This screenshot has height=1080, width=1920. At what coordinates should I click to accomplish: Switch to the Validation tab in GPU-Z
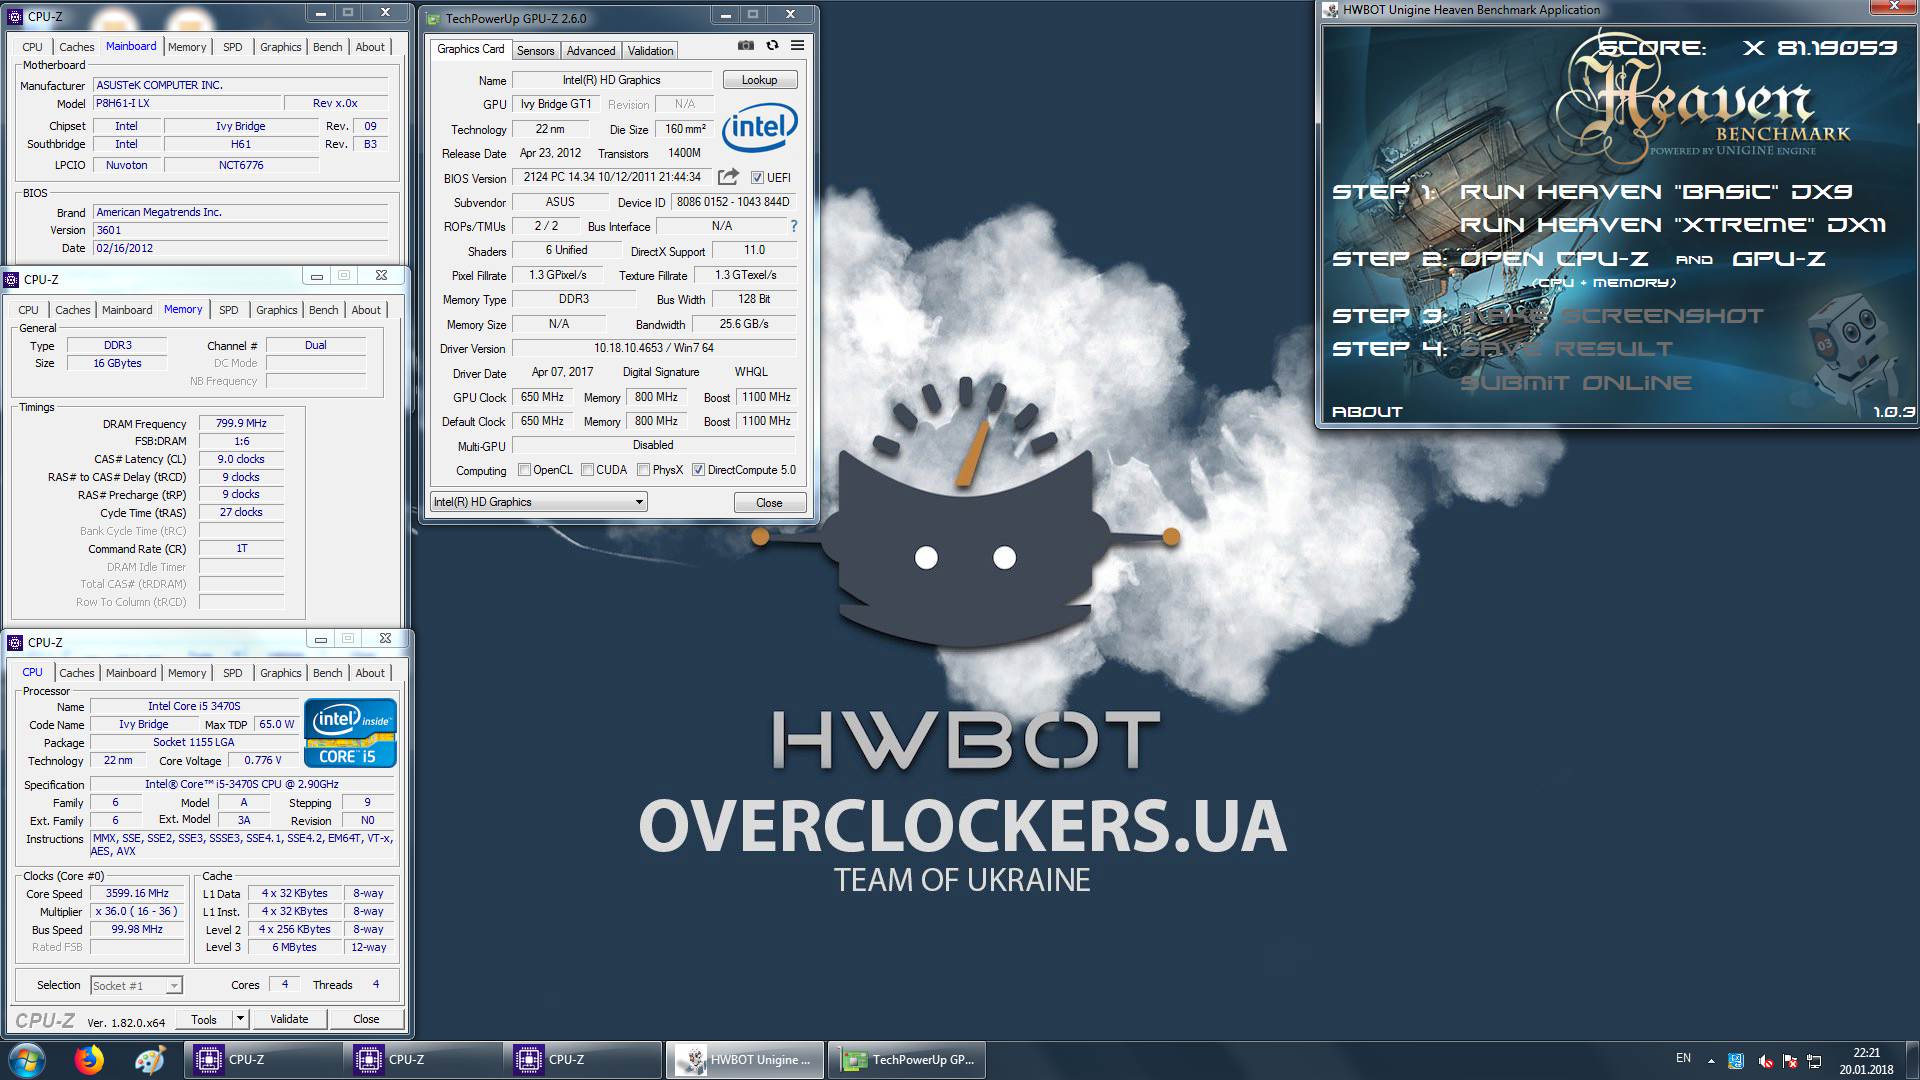tap(650, 51)
